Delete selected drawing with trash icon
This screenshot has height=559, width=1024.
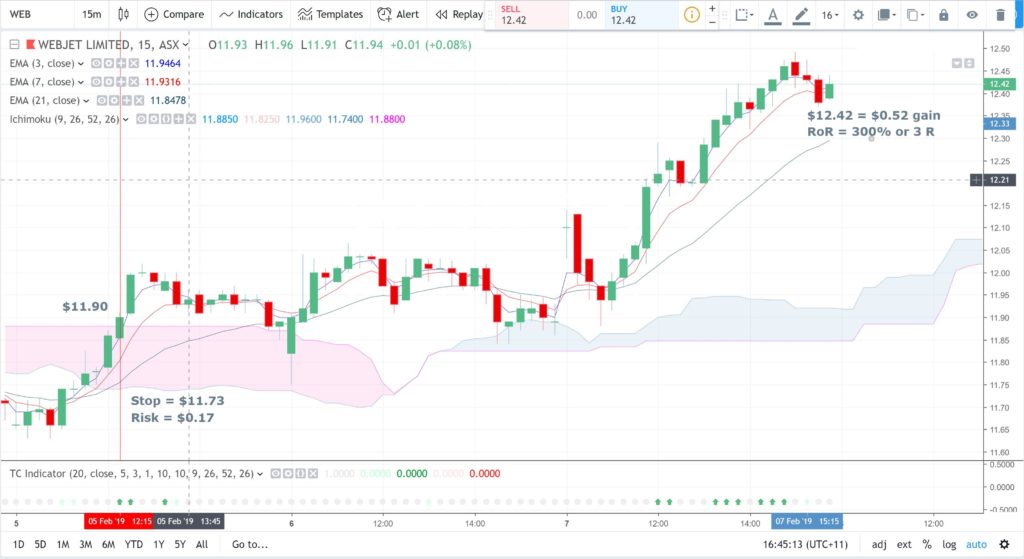(1000, 15)
